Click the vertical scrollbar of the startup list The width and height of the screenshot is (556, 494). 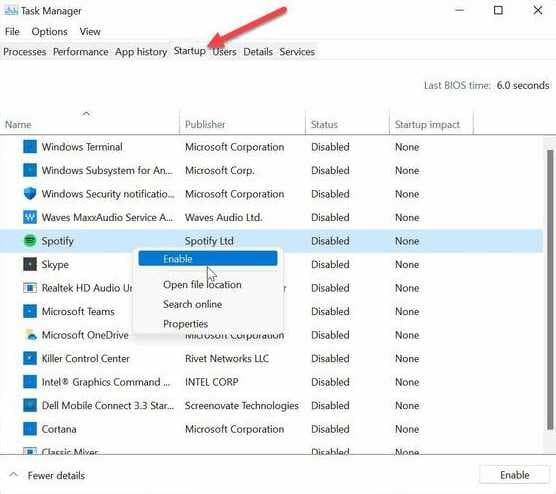[x=550, y=289]
